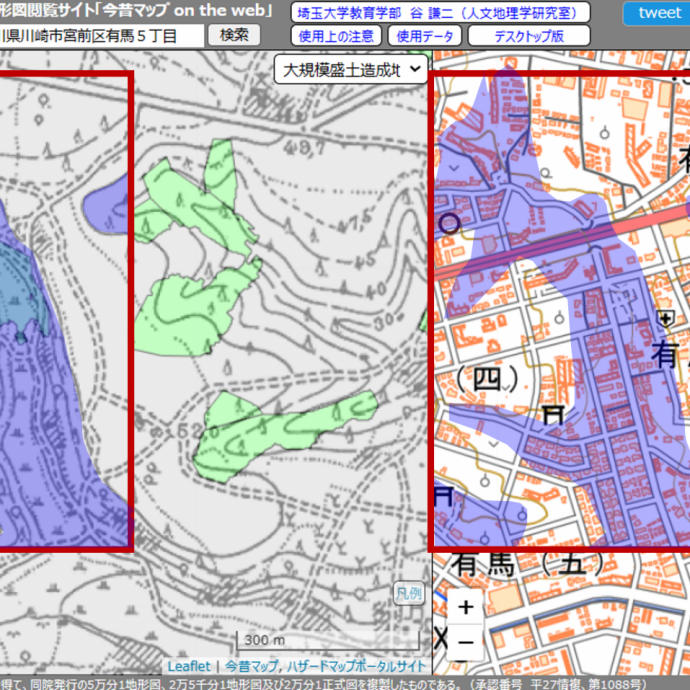Click the tweet button
The image size is (690, 690).
point(657,13)
